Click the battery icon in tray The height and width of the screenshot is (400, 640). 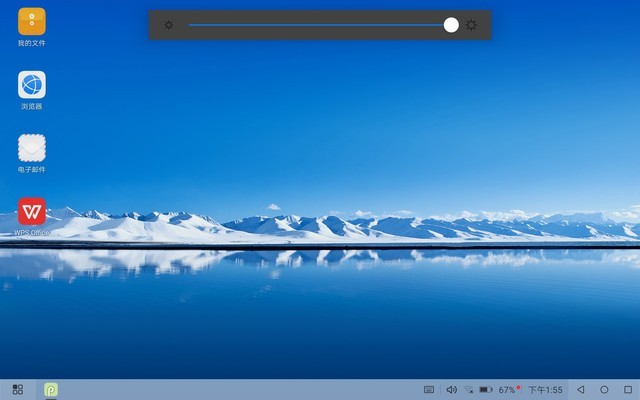tap(485, 389)
